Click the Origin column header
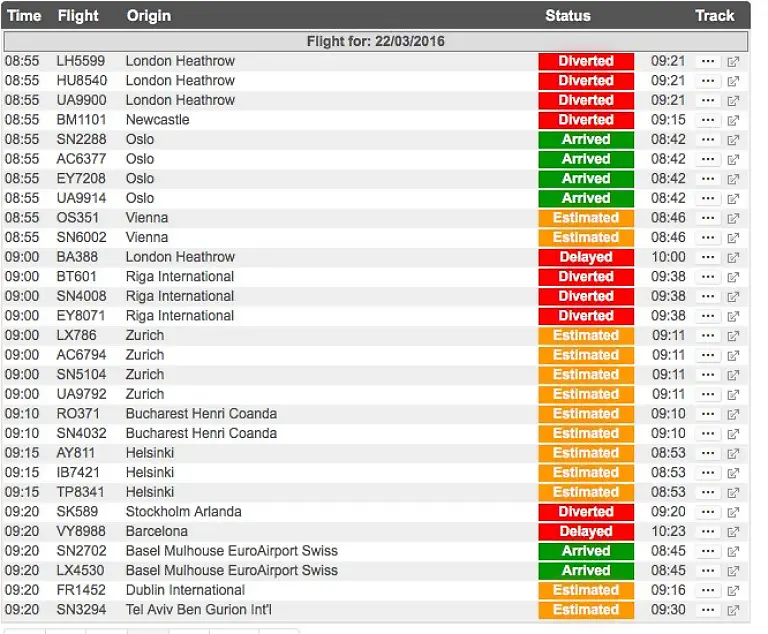 click(x=148, y=16)
